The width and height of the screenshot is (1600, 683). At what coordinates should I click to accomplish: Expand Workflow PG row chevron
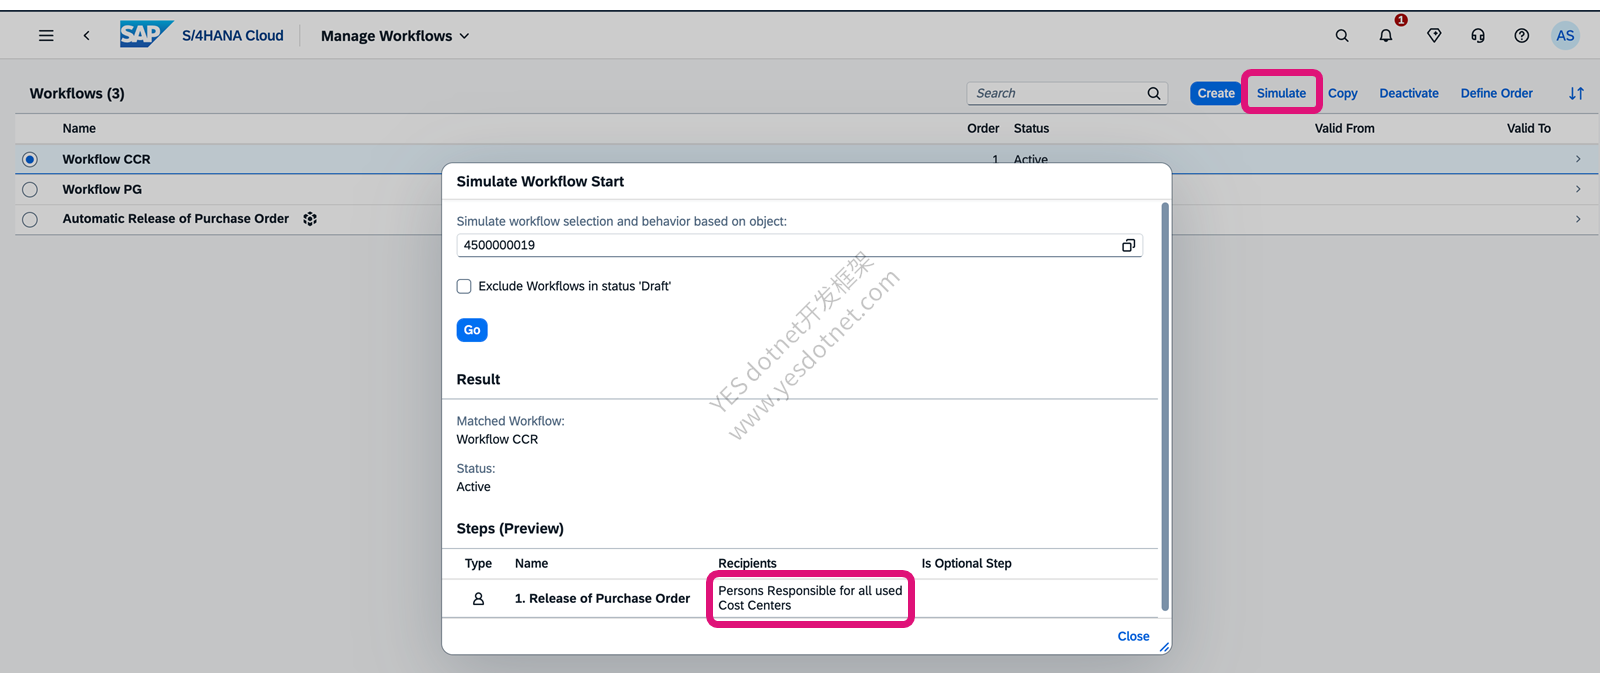[x=1578, y=189]
